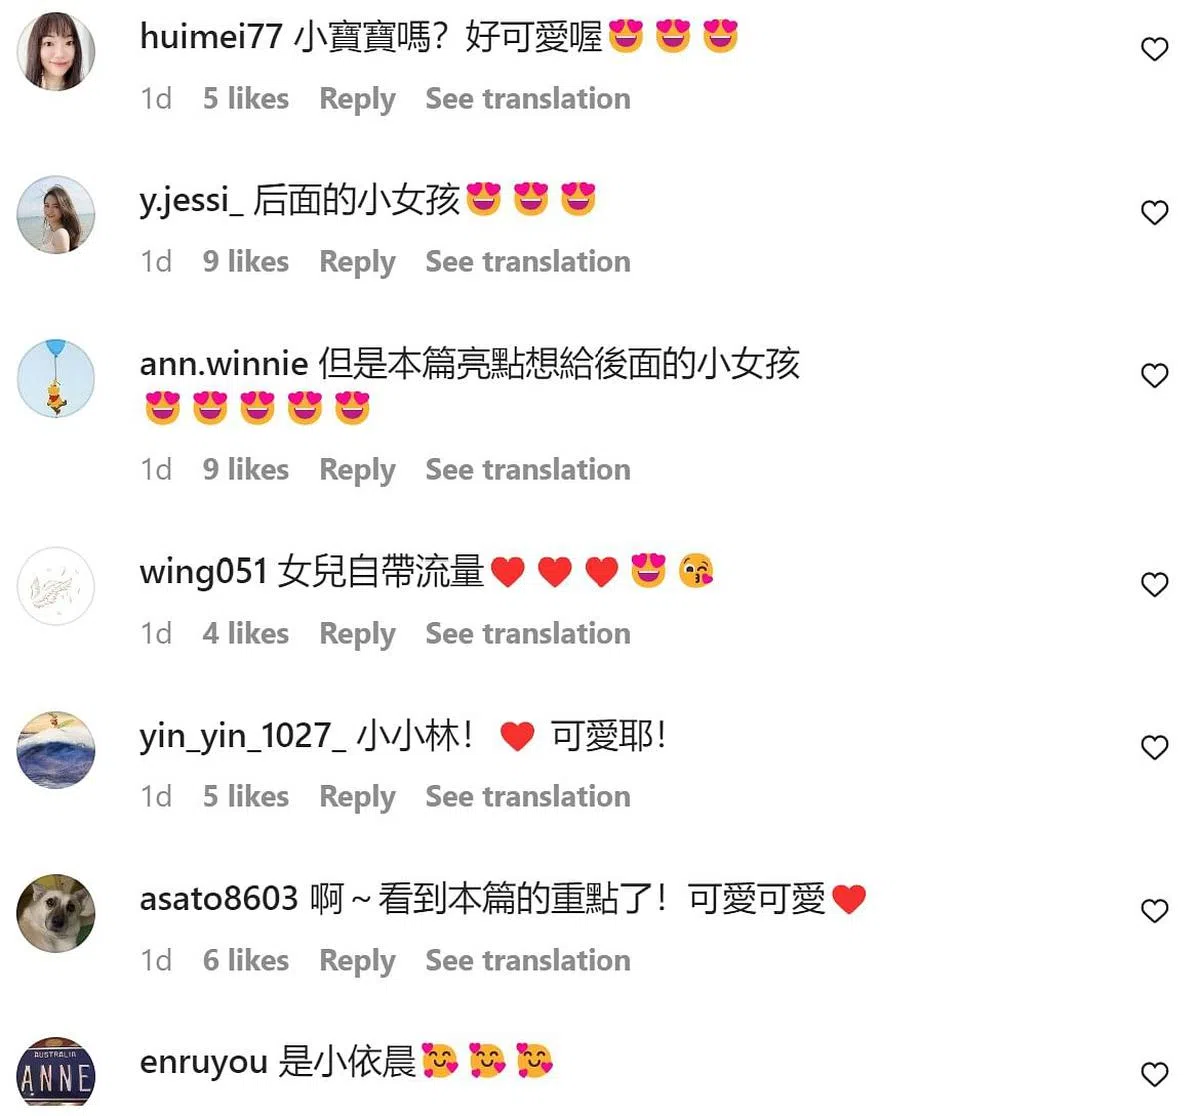Viewport: 1200px width, 1116px height.
Task: Heart the wing051 comment
Action: pos(1154,584)
